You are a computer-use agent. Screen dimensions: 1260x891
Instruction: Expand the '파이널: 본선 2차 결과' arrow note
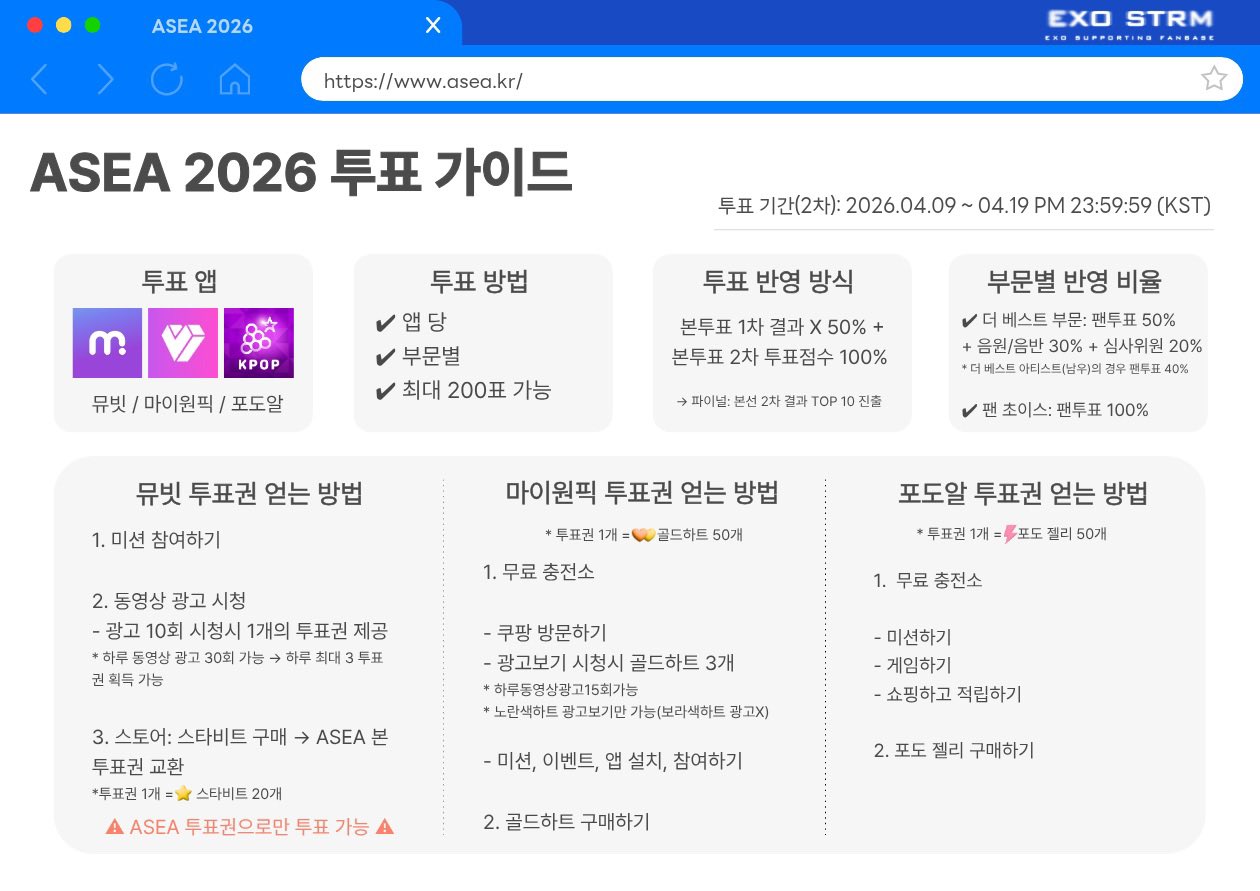(x=782, y=403)
